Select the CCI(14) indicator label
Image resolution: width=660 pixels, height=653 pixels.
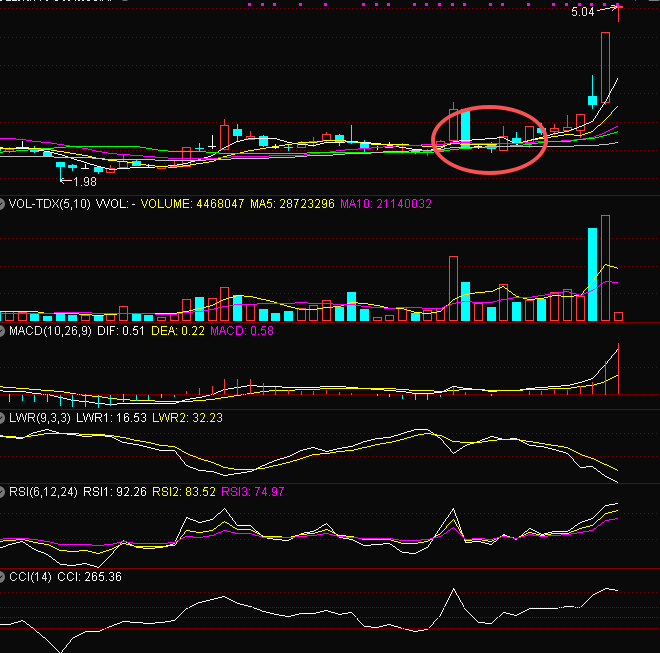point(30,577)
